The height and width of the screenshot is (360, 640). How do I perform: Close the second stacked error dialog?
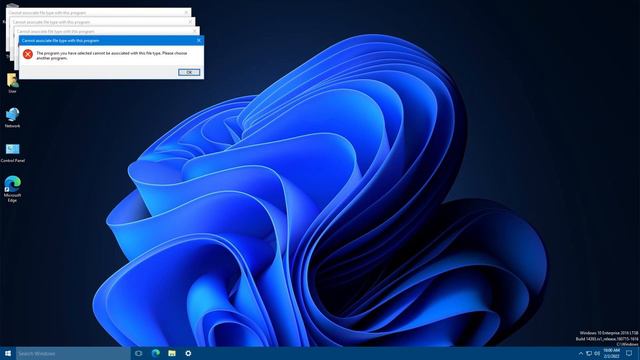(x=190, y=22)
